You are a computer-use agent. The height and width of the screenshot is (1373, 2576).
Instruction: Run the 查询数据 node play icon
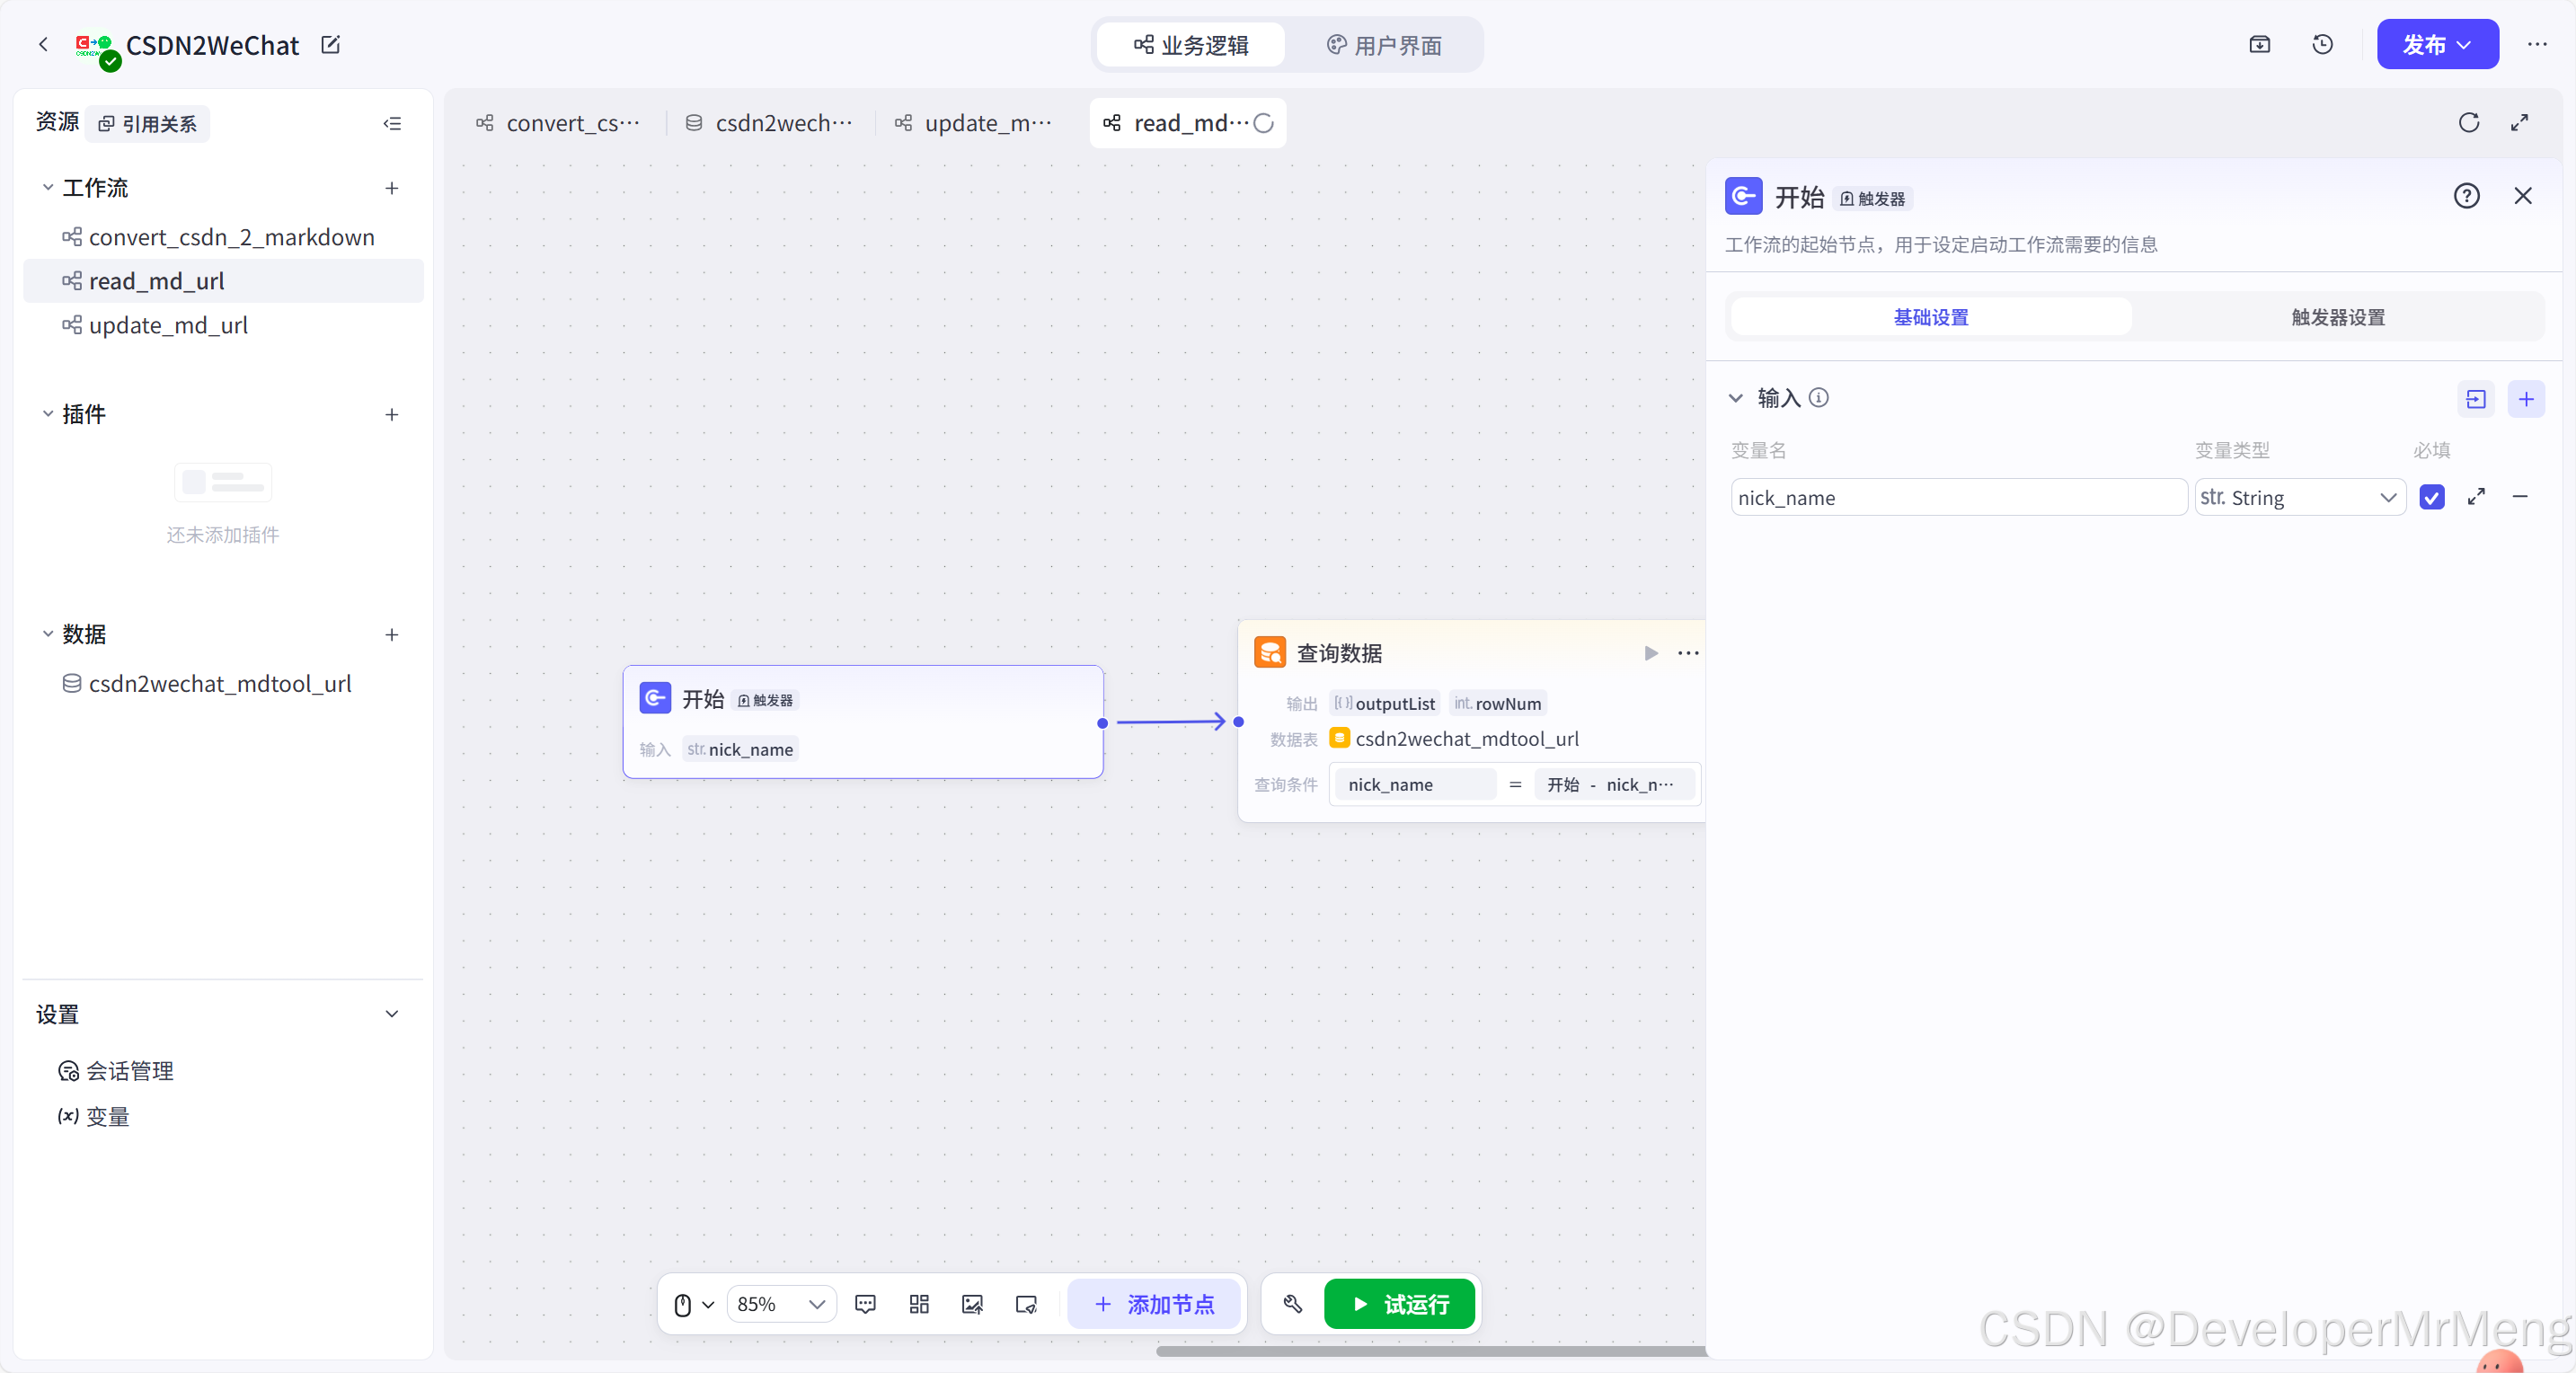[x=1651, y=653]
